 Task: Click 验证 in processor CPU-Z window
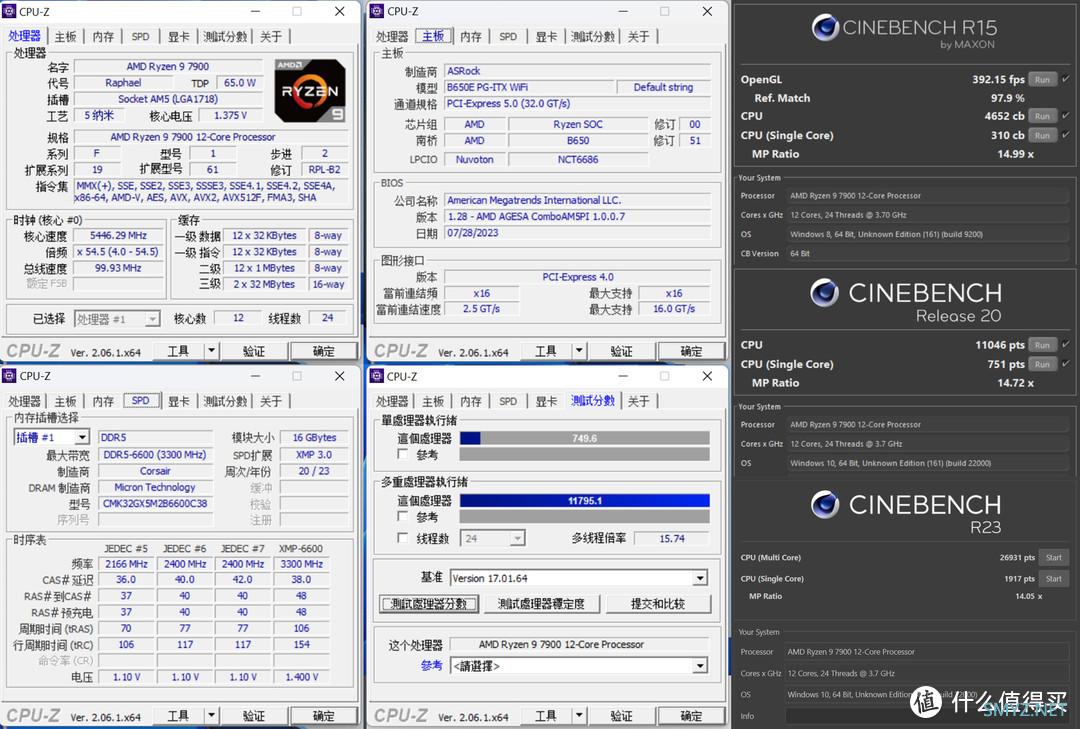(x=253, y=351)
